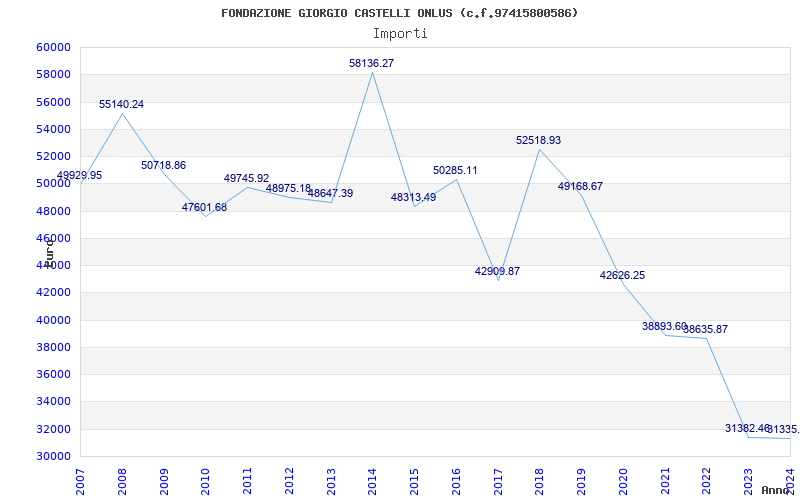This screenshot has width=800, height=500.
Task: Select value 42626.25
Action: pos(622,276)
